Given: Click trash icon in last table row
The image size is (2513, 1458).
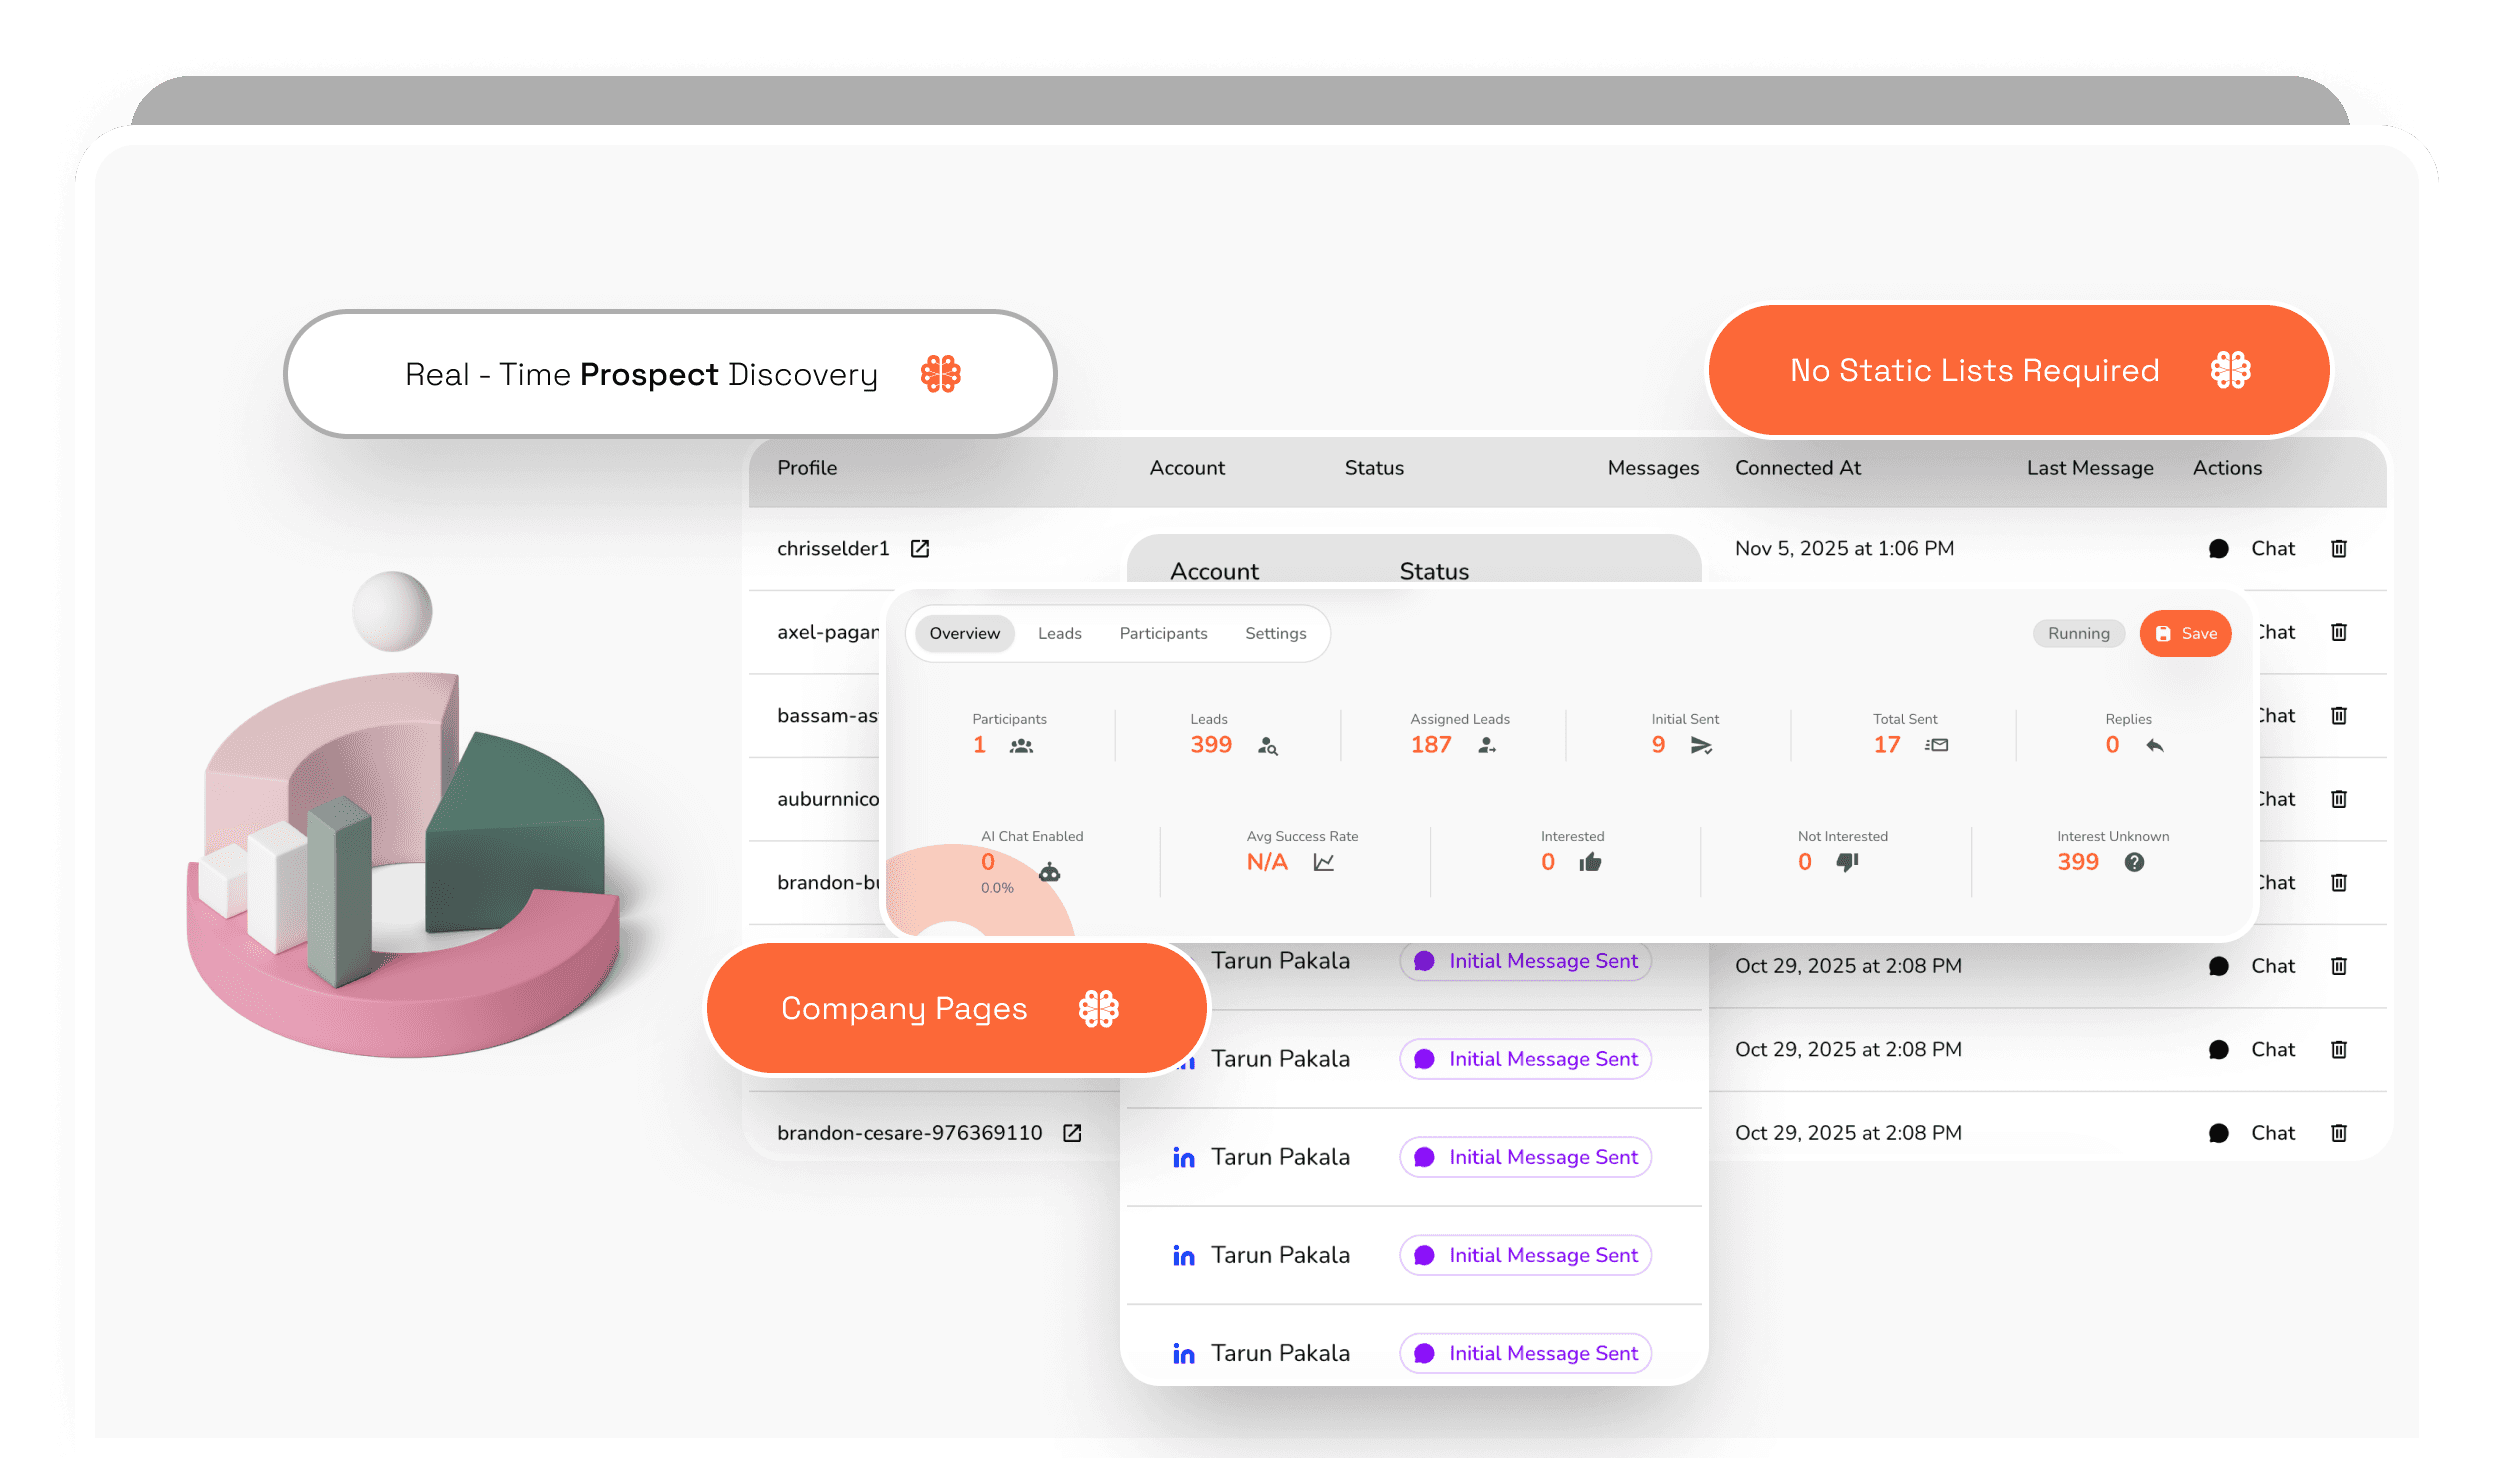Looking at the screenshot, I should pyautogui.click(x=2339, y=1132).
